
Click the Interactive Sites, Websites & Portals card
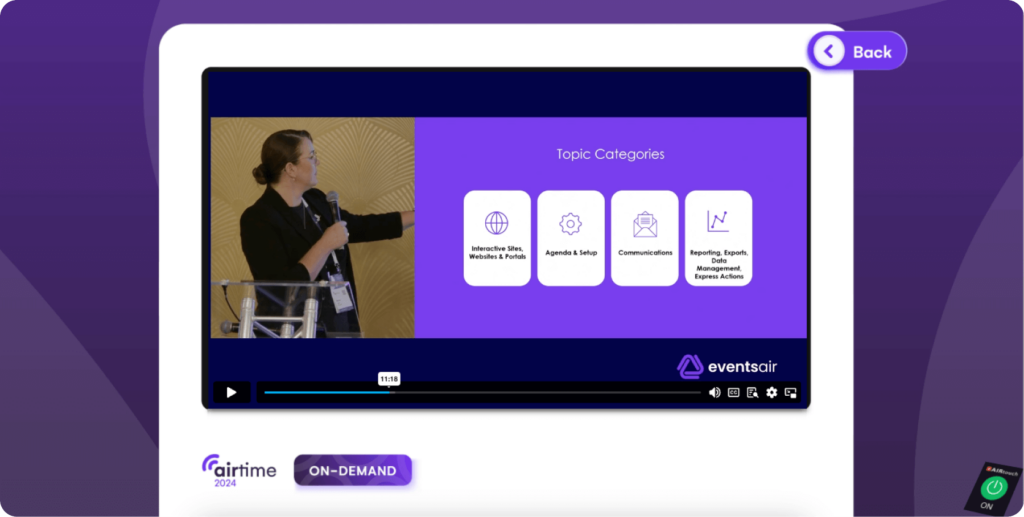click(497, 238)
